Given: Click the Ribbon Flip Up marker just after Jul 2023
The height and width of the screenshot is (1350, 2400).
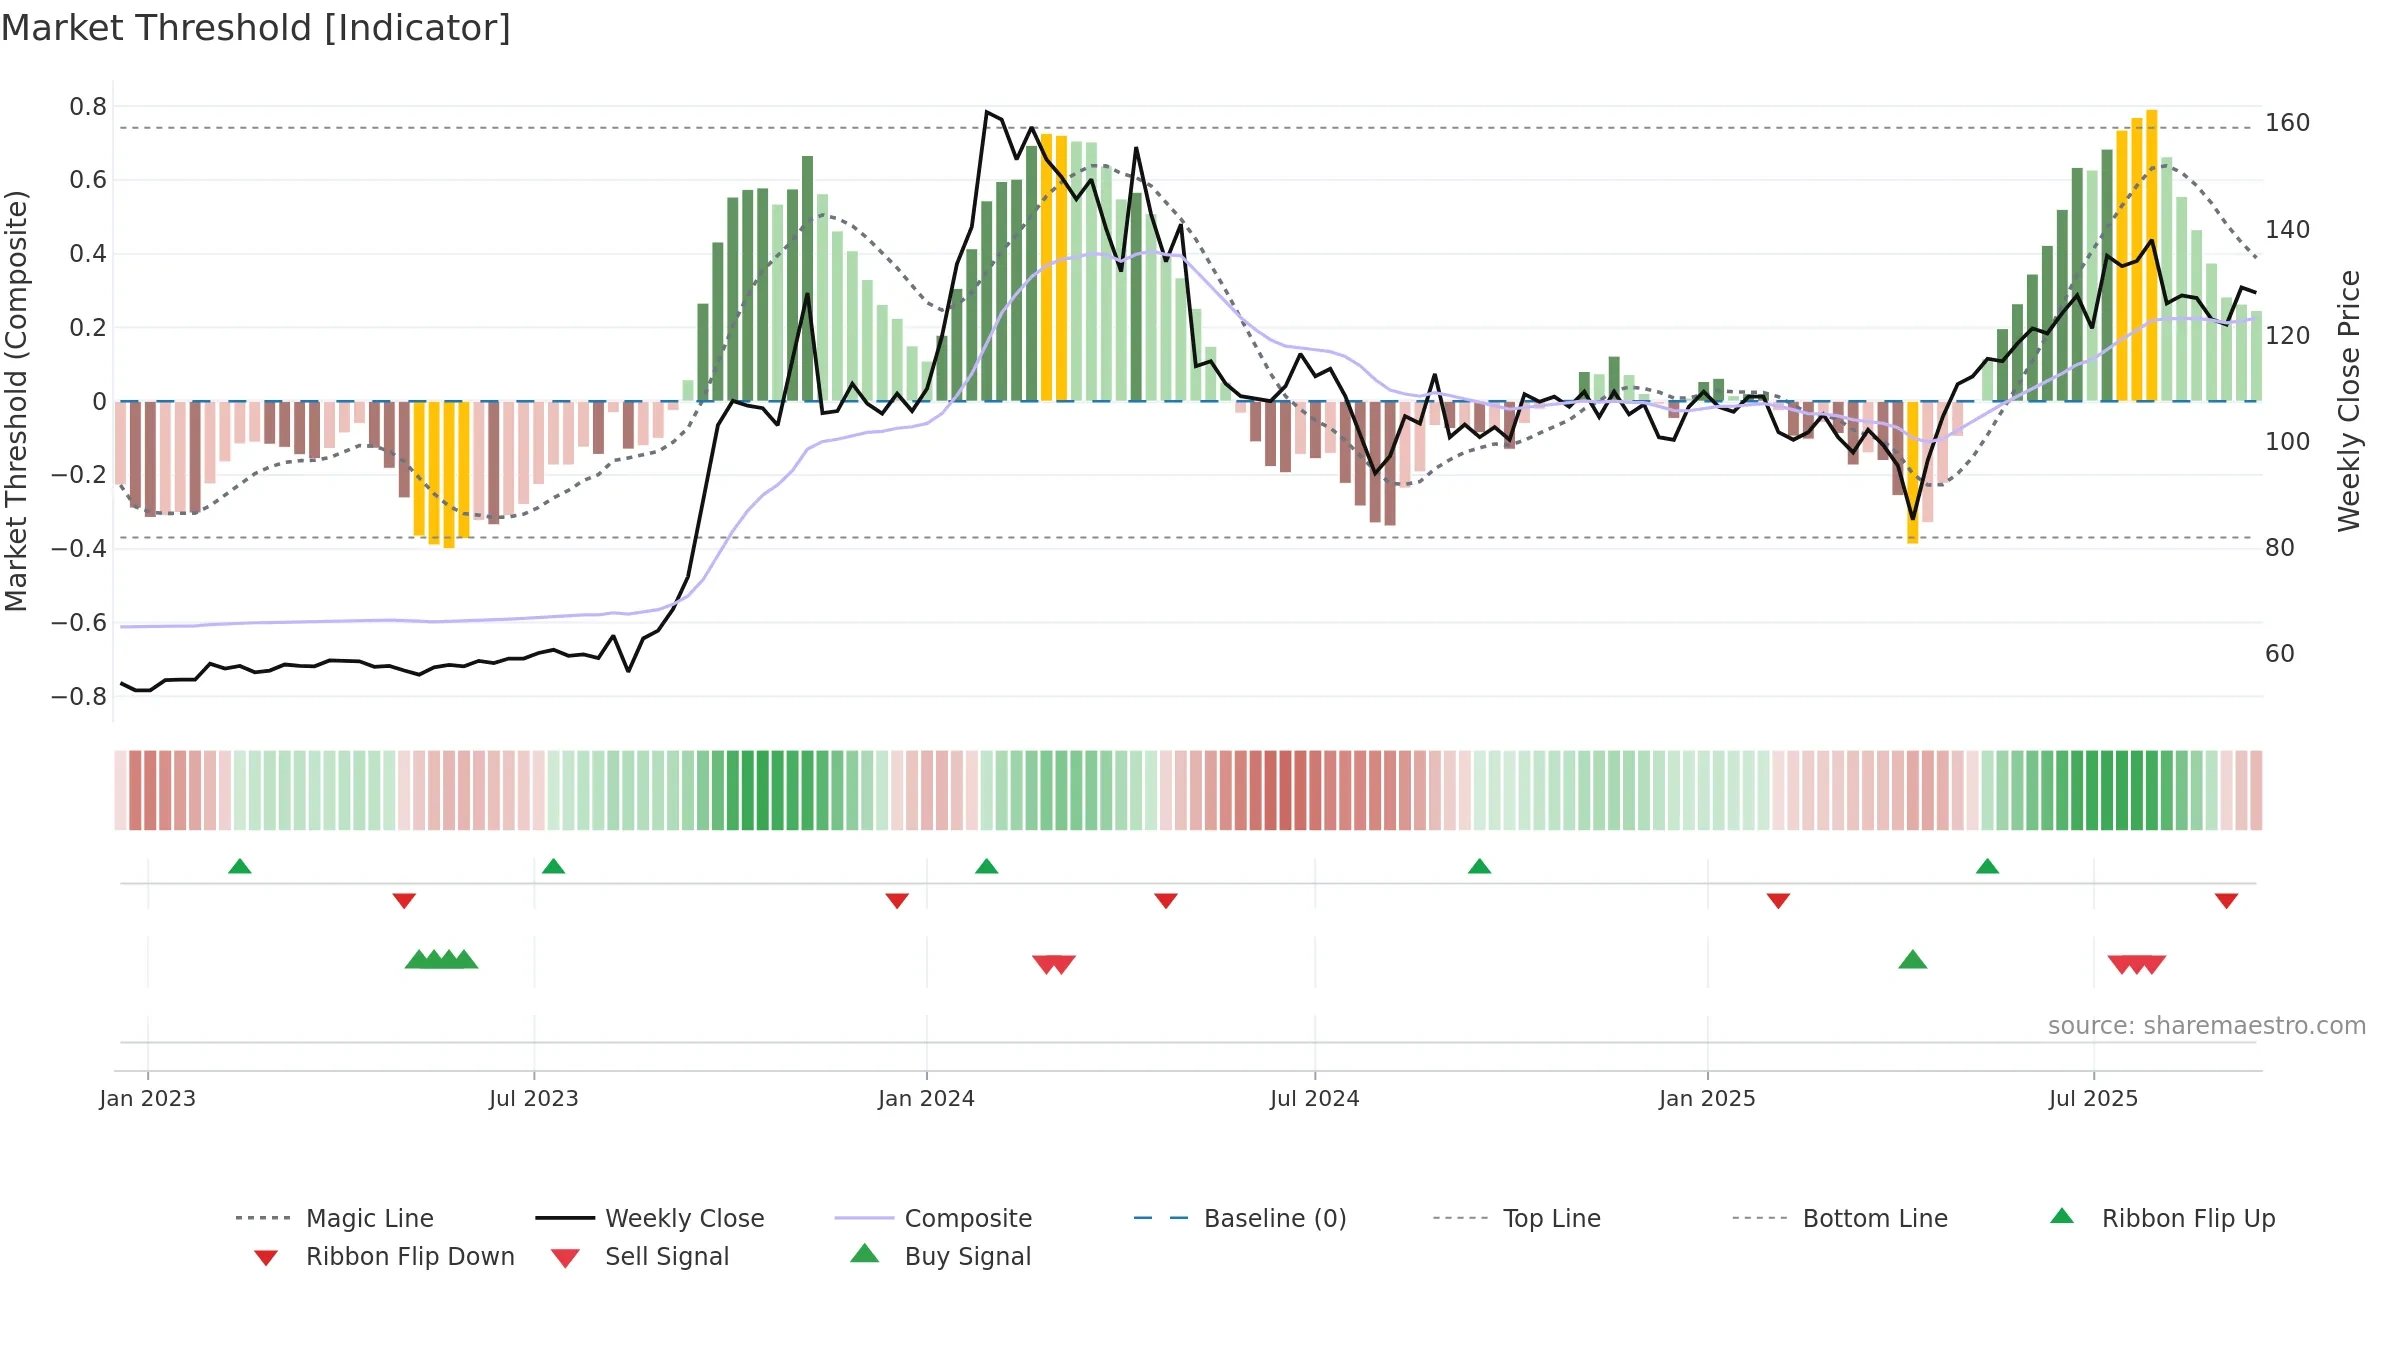Looking at the screenshot, I should point(554,866).
